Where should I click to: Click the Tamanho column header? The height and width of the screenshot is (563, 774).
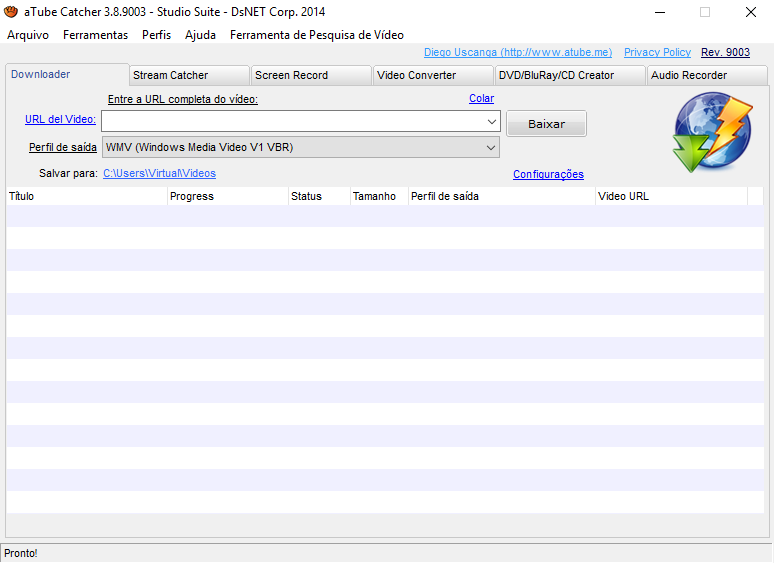379,196
